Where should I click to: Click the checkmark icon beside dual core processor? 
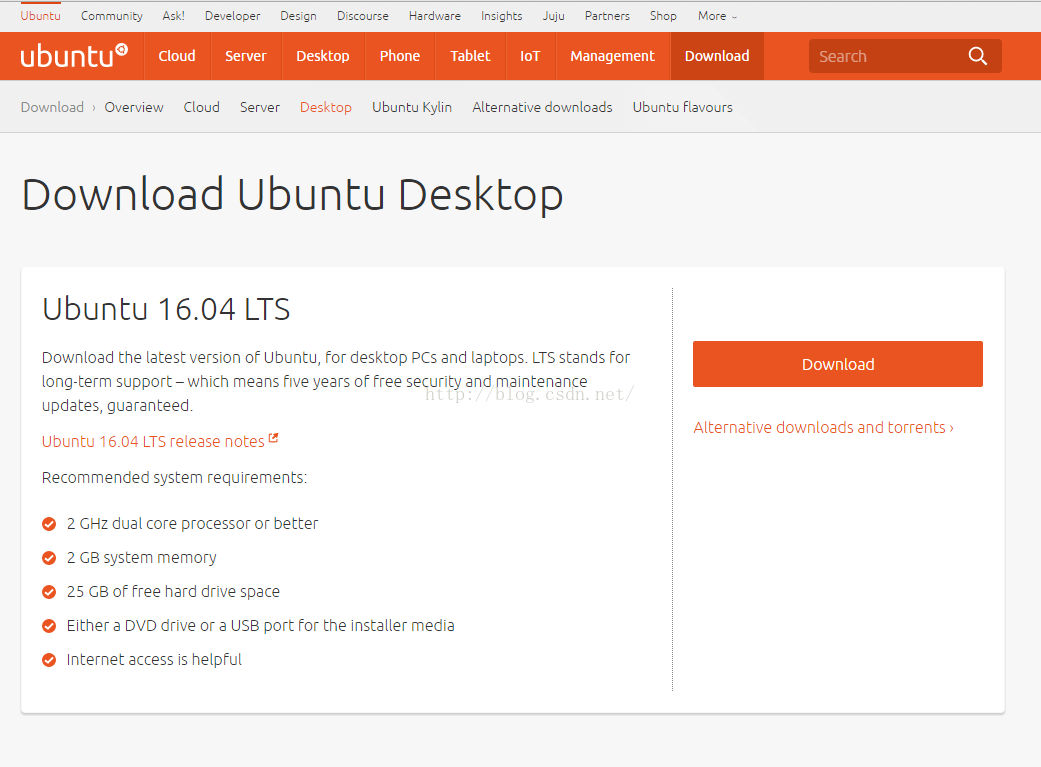[x=49, y=524]
